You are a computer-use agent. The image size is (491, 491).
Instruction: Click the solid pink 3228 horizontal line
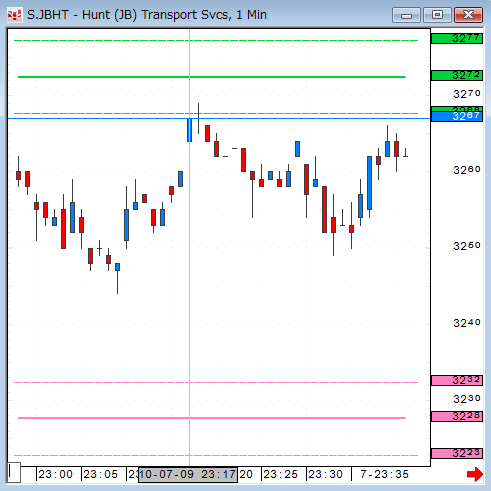tap(212, 418)
